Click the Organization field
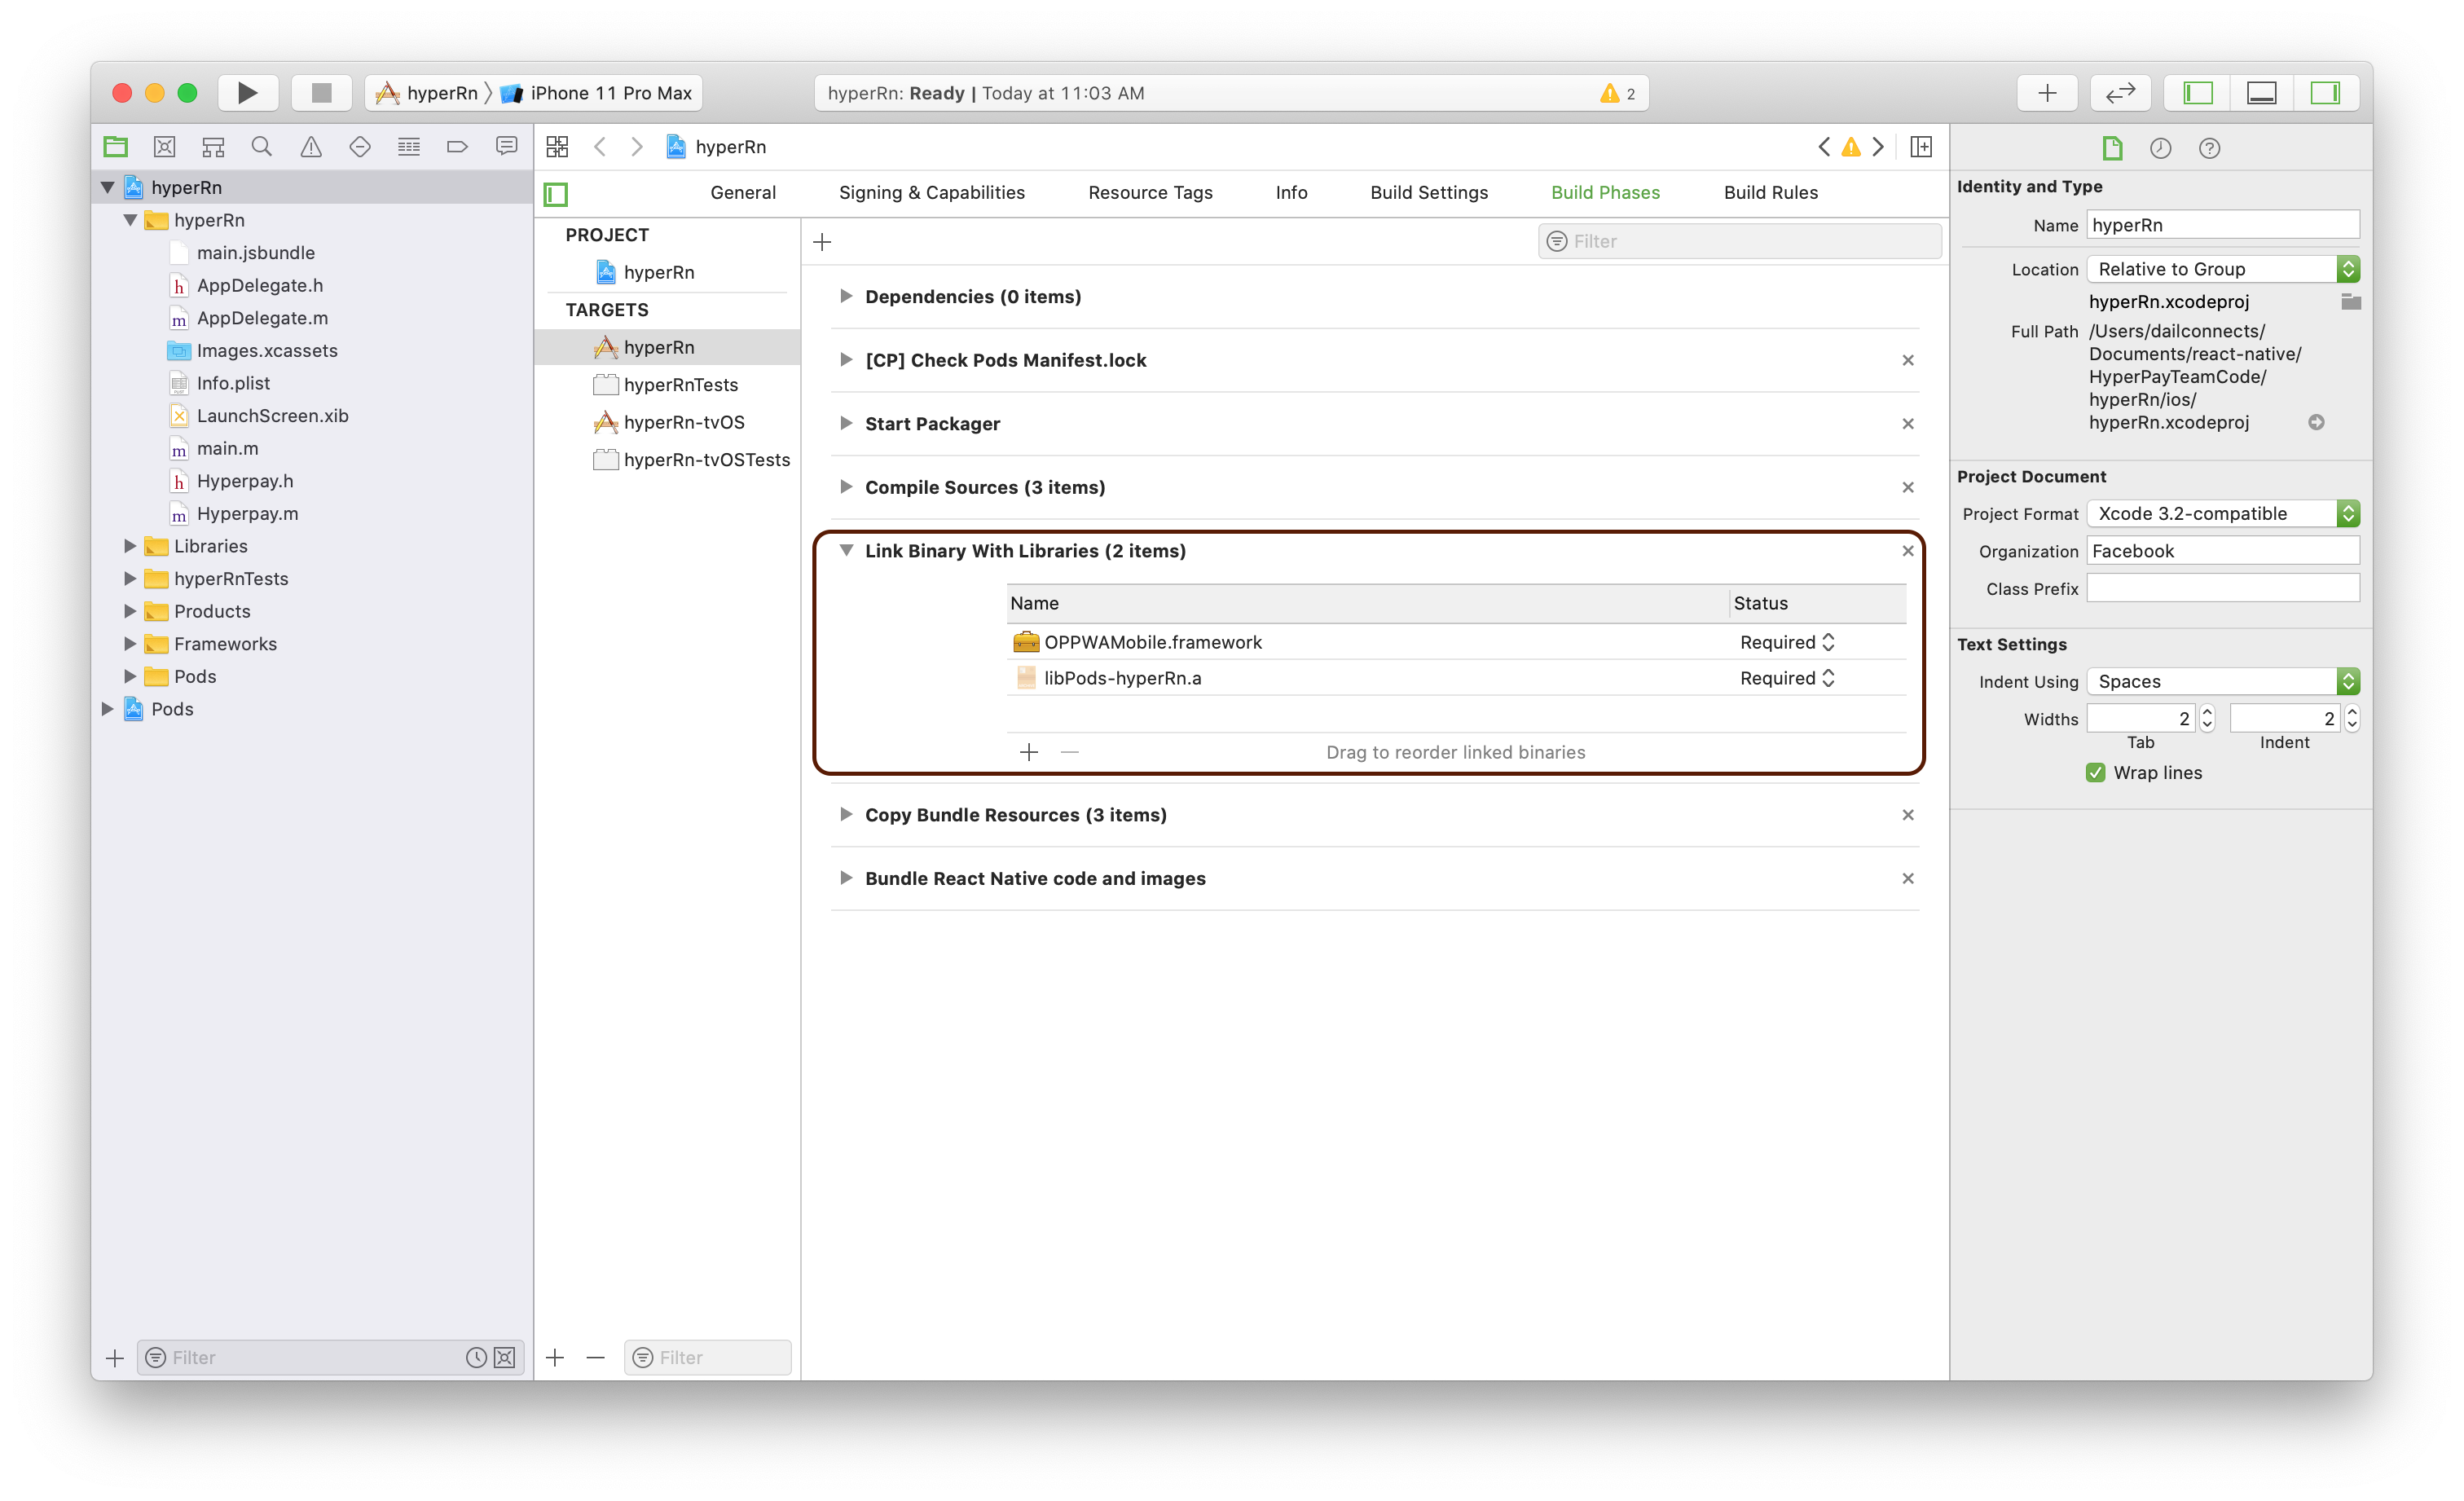This screenshot has height=1501, width=2464. click(2223, 551)
